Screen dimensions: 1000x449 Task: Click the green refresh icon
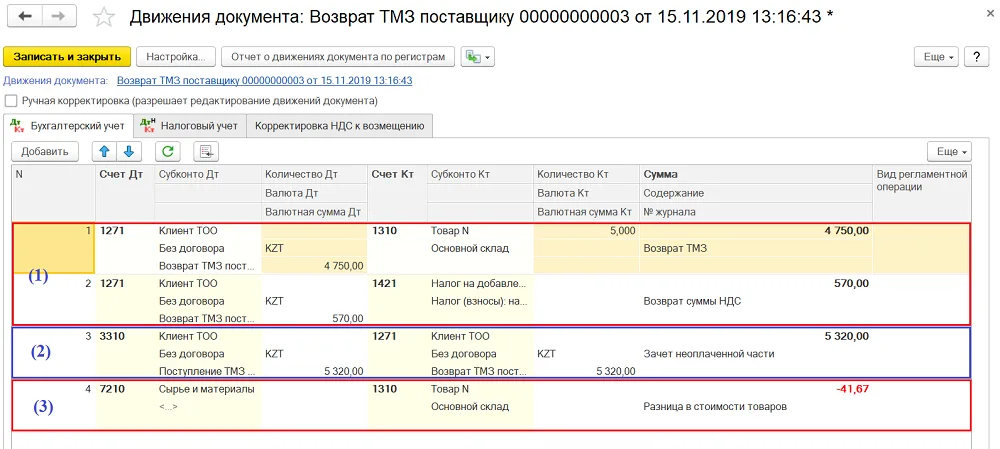coord(168,152)
